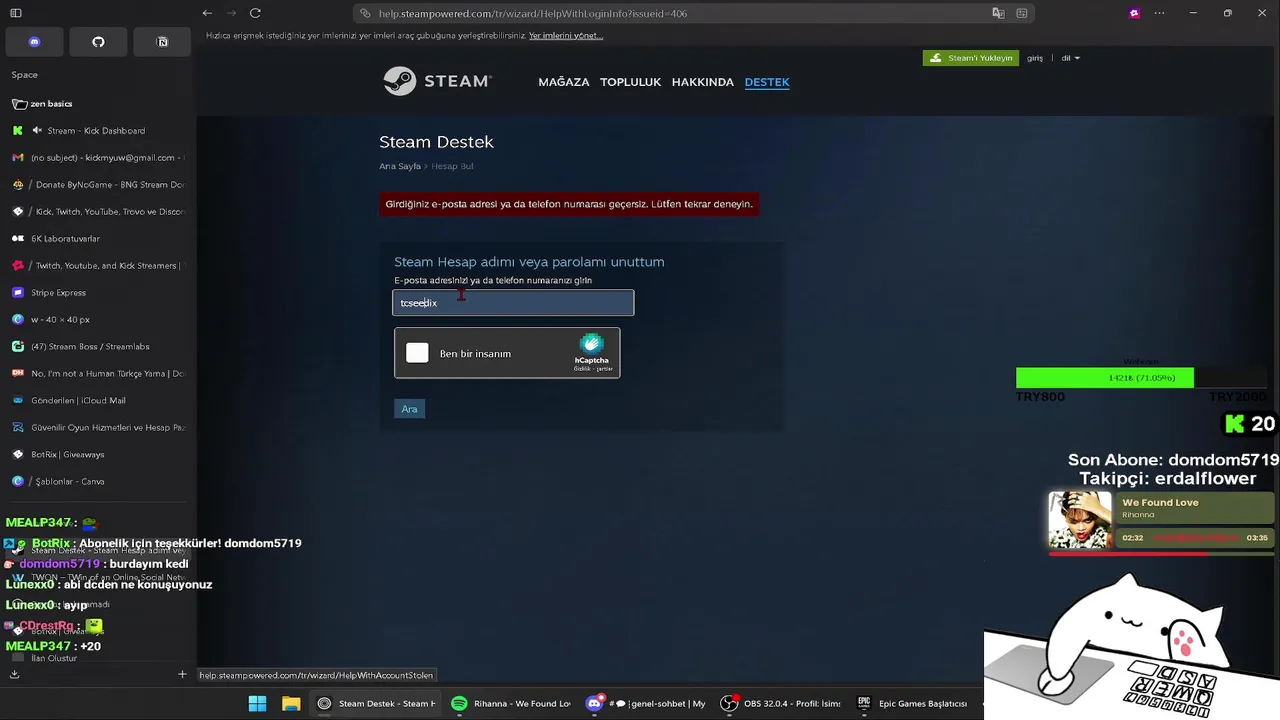Viewport: 1280px width, 720px height.
Task: Open hCaptcha 'Gizlilik' privacy link
Action: tap(582, 369)
